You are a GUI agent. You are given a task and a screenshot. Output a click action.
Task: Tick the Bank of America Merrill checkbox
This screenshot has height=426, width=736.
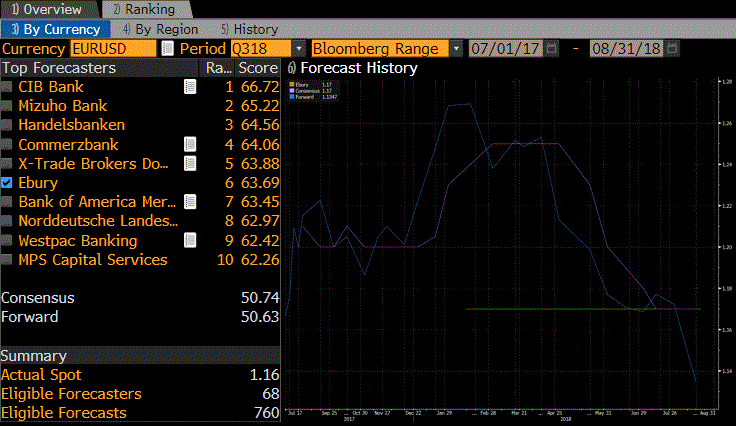7,202
